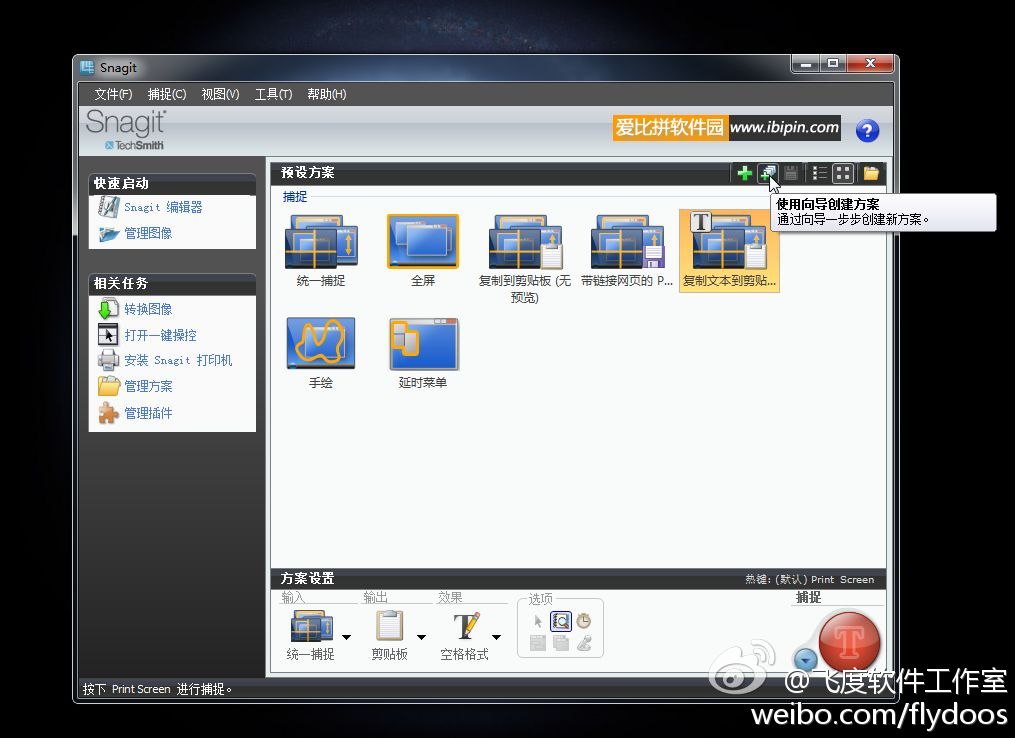Open the 视图(V) menu
Viewport: 1015px width, 738px height.
point(220,94)
